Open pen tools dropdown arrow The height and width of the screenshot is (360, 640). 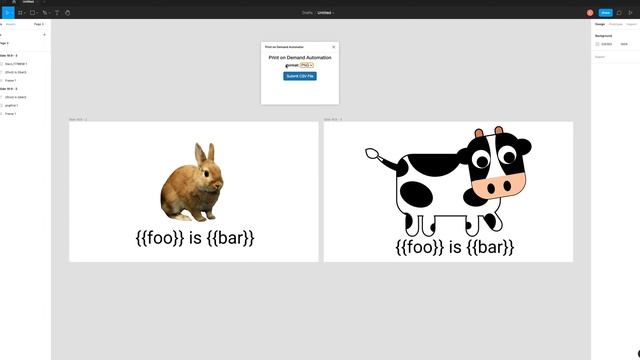click(x=49, y=13)
